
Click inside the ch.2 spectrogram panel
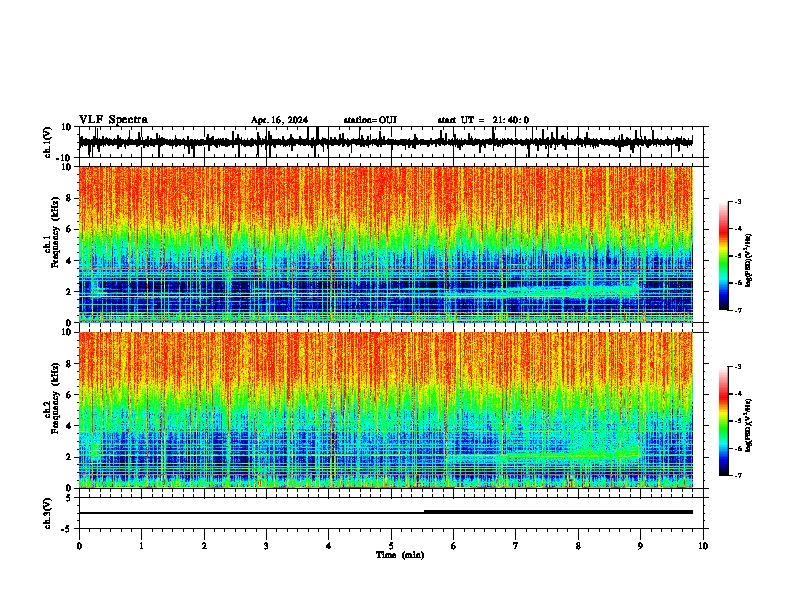coord(386,410)
